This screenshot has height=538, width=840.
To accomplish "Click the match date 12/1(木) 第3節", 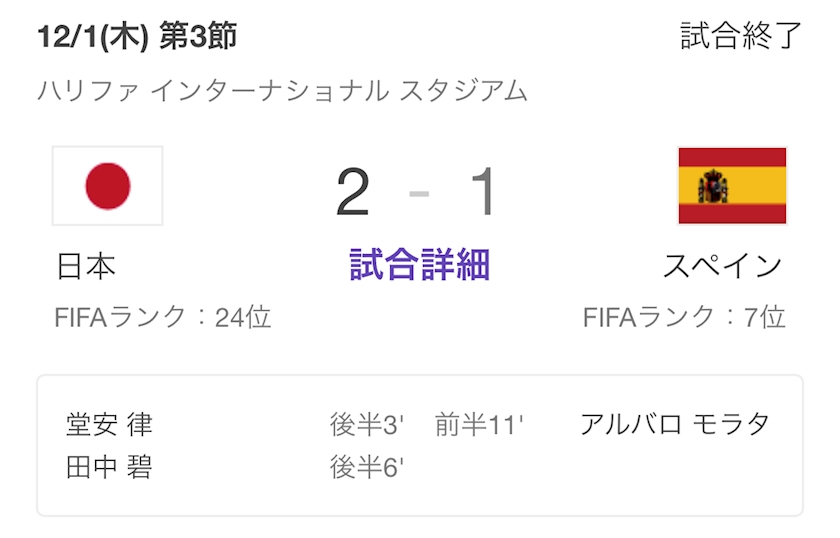I will (137, 37).
